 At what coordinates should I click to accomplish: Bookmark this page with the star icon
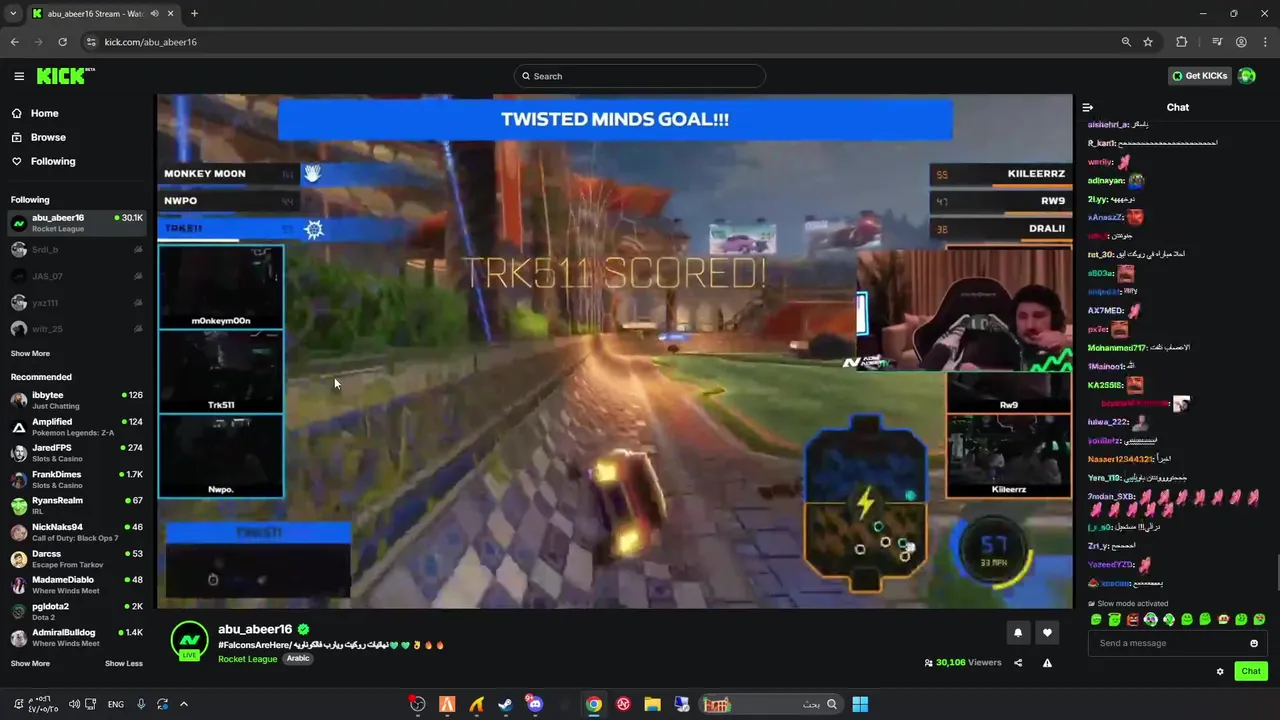(x=1148, y=42)
